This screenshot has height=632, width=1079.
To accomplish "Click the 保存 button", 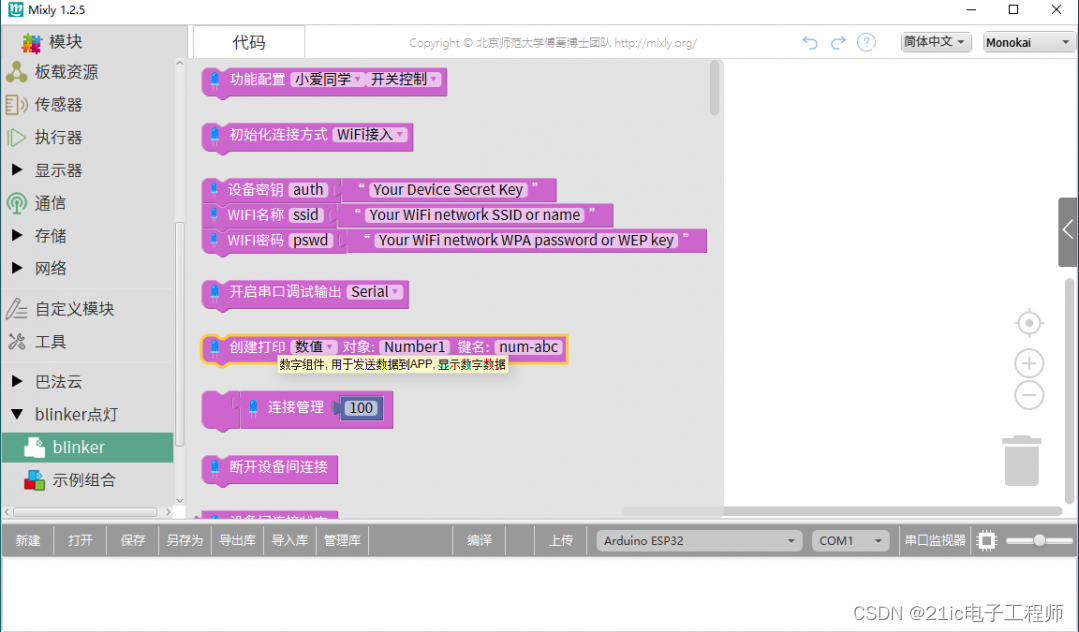I will pos(133,540).
